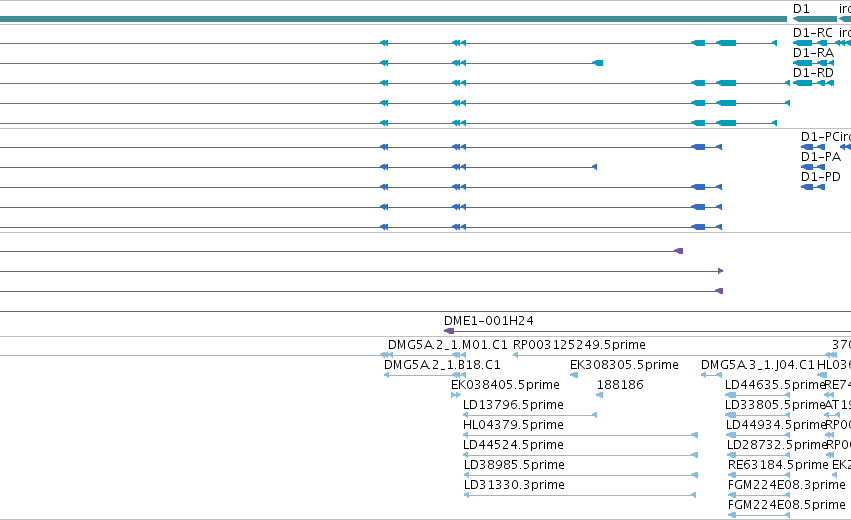Click the 188186 label
The image size is (851, 520).
620,385
